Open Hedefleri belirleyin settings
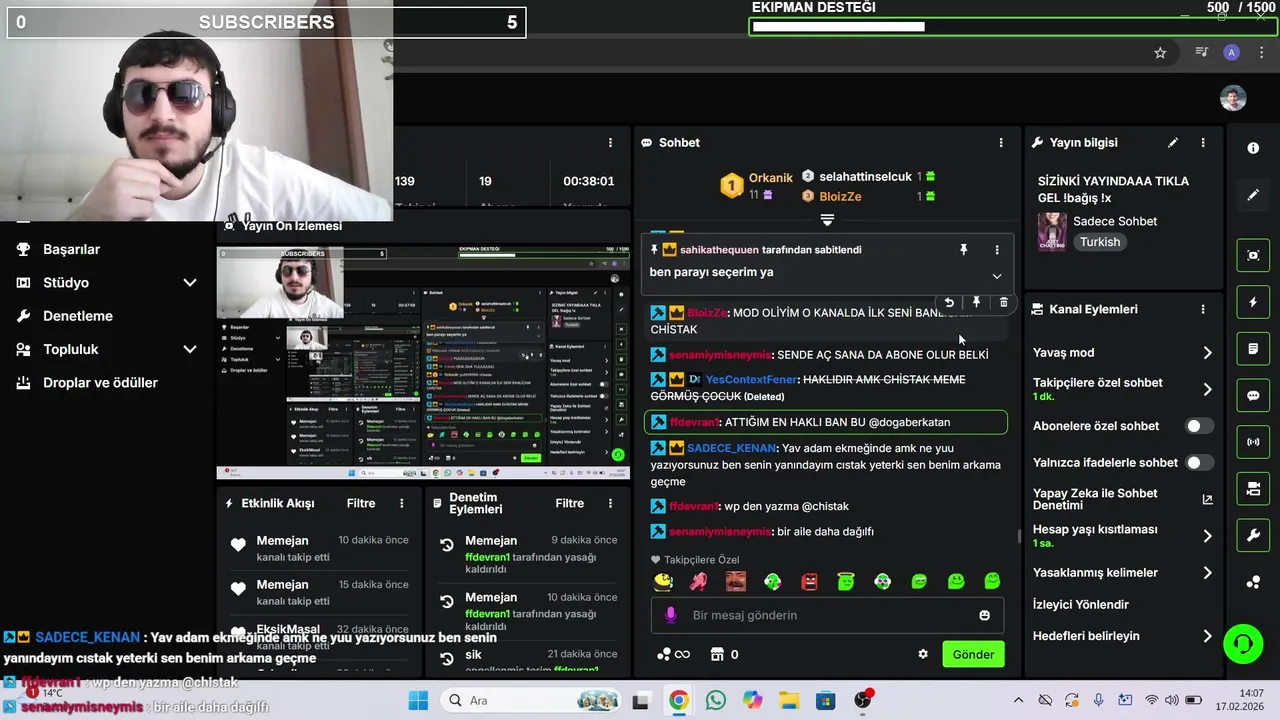Viewport: 1280px width, 720px height. [x=1122, y=636]
